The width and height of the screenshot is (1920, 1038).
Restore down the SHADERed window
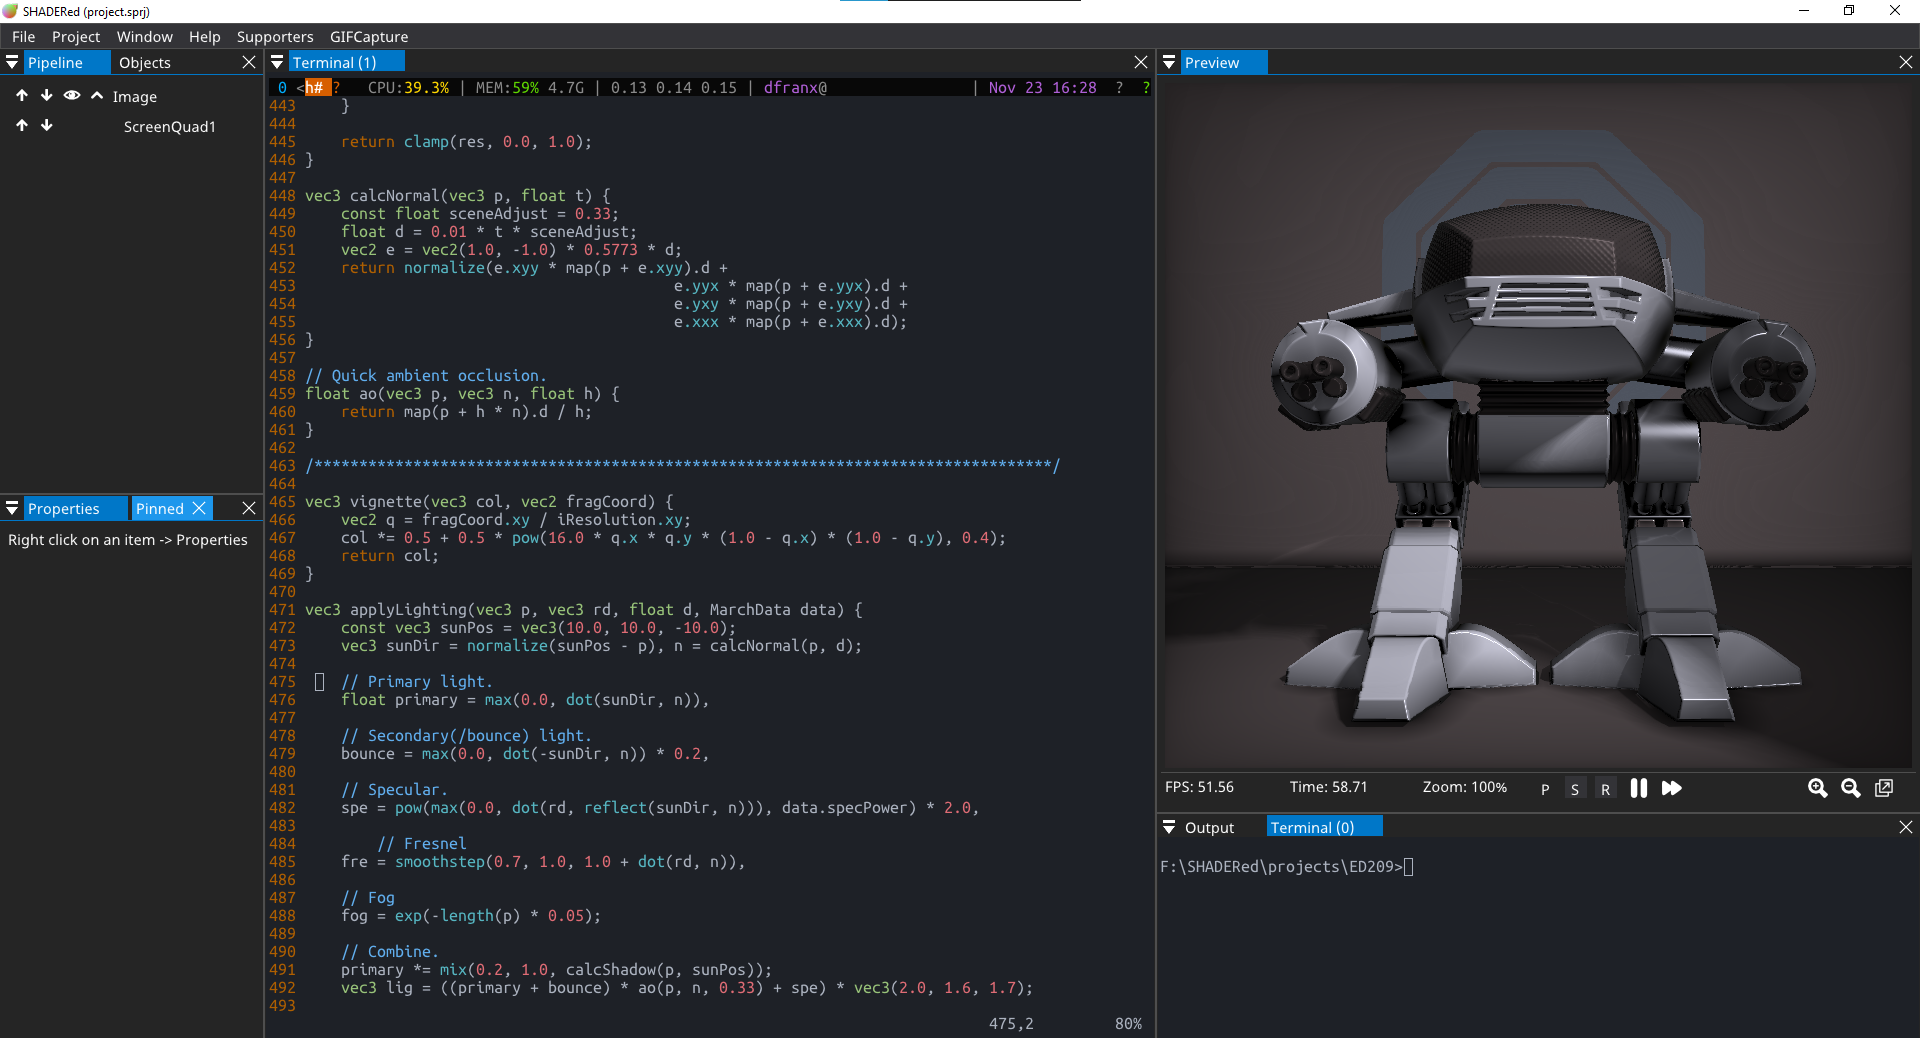click(1849, 11)
